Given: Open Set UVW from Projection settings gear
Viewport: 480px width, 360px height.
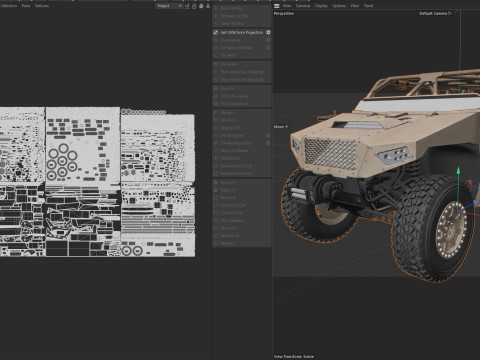Looking at the screenshot, I should 268,32.
